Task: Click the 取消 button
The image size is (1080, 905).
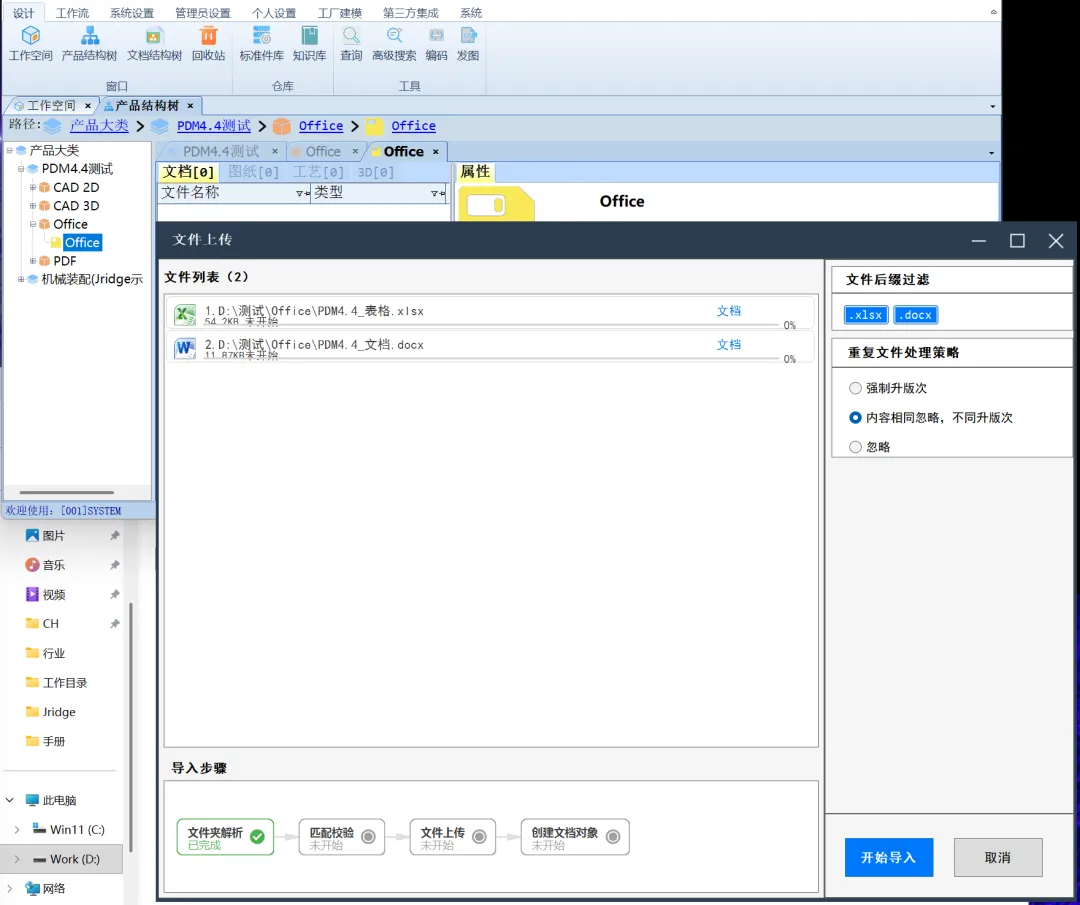Action: coord(997,857)
